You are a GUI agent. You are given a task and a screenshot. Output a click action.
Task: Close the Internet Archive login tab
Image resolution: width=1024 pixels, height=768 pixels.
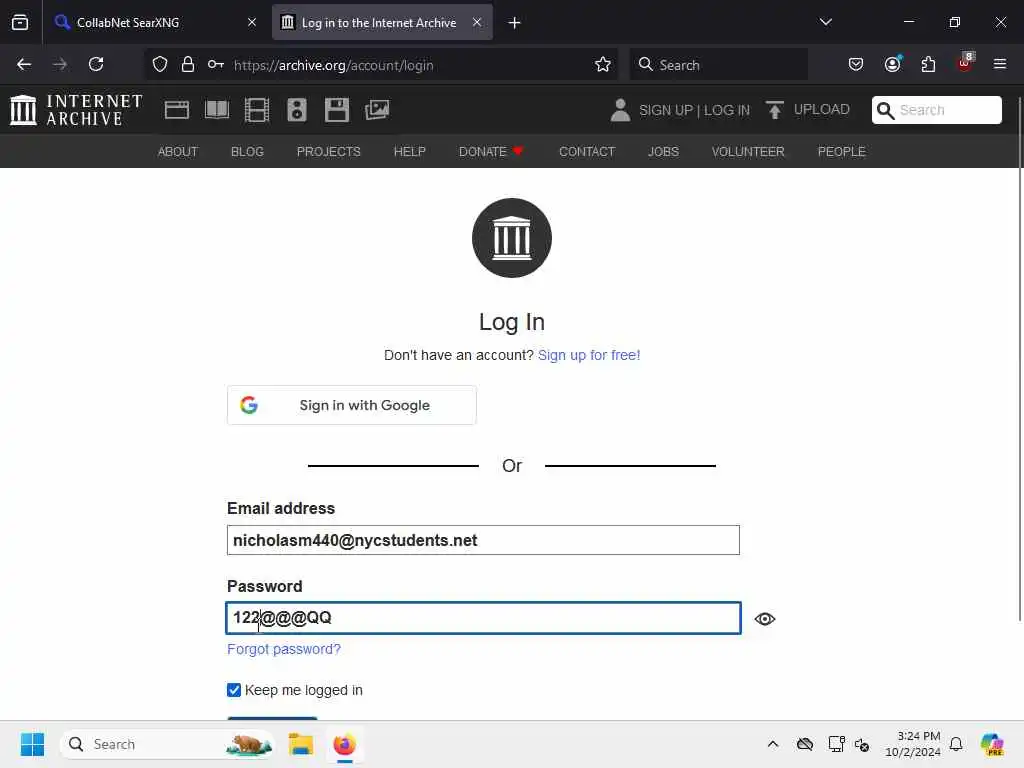coord(477,22)
